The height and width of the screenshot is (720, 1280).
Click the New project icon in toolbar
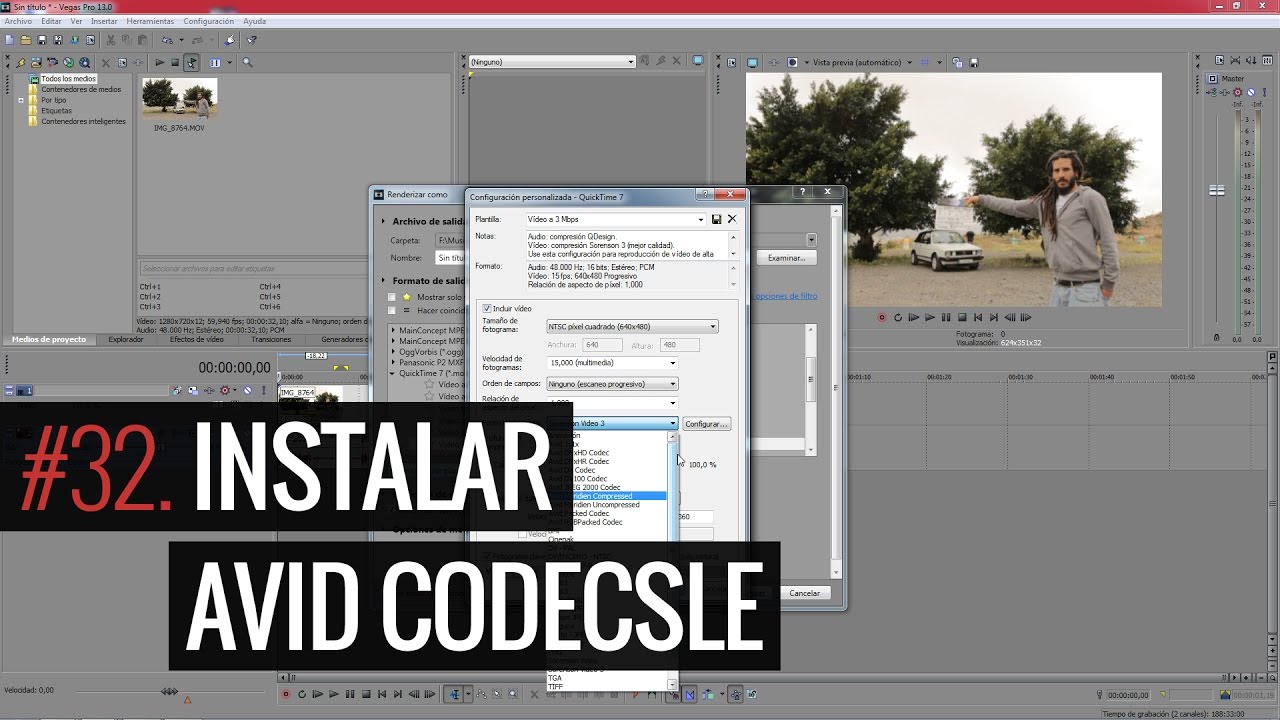coord(9,40)
